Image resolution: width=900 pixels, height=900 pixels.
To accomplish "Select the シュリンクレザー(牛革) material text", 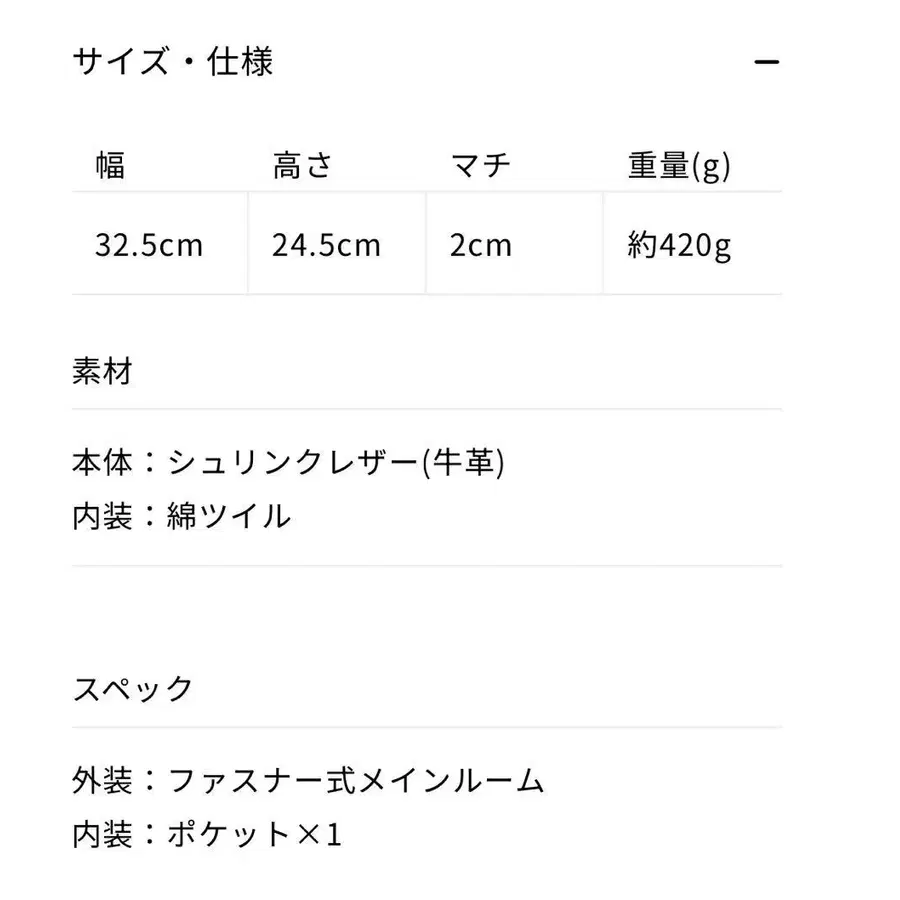I will [x=336, y=463].
